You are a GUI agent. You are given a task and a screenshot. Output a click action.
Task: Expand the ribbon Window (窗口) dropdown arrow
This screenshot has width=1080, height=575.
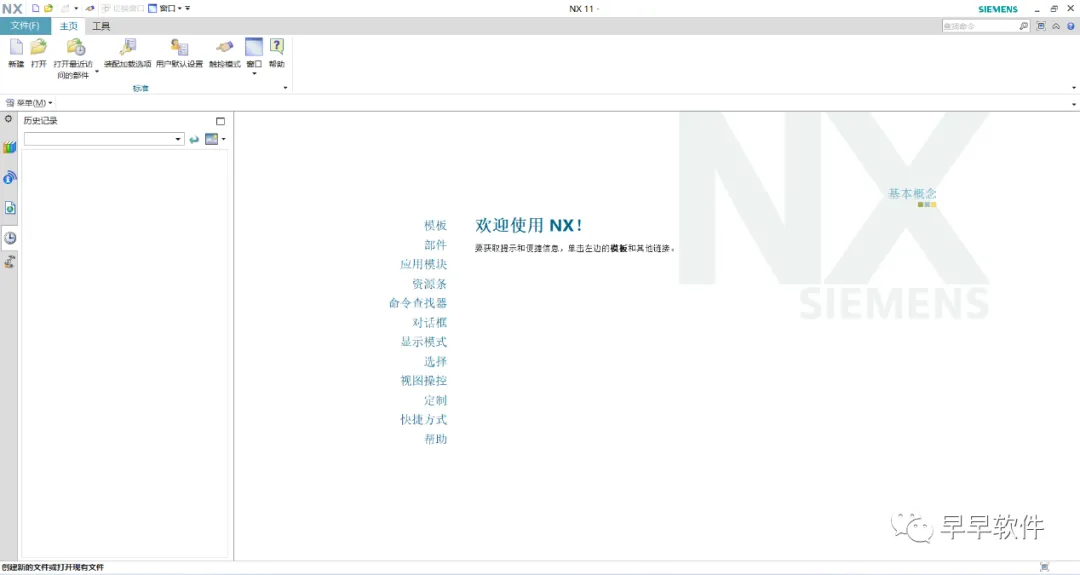point(254,74)
